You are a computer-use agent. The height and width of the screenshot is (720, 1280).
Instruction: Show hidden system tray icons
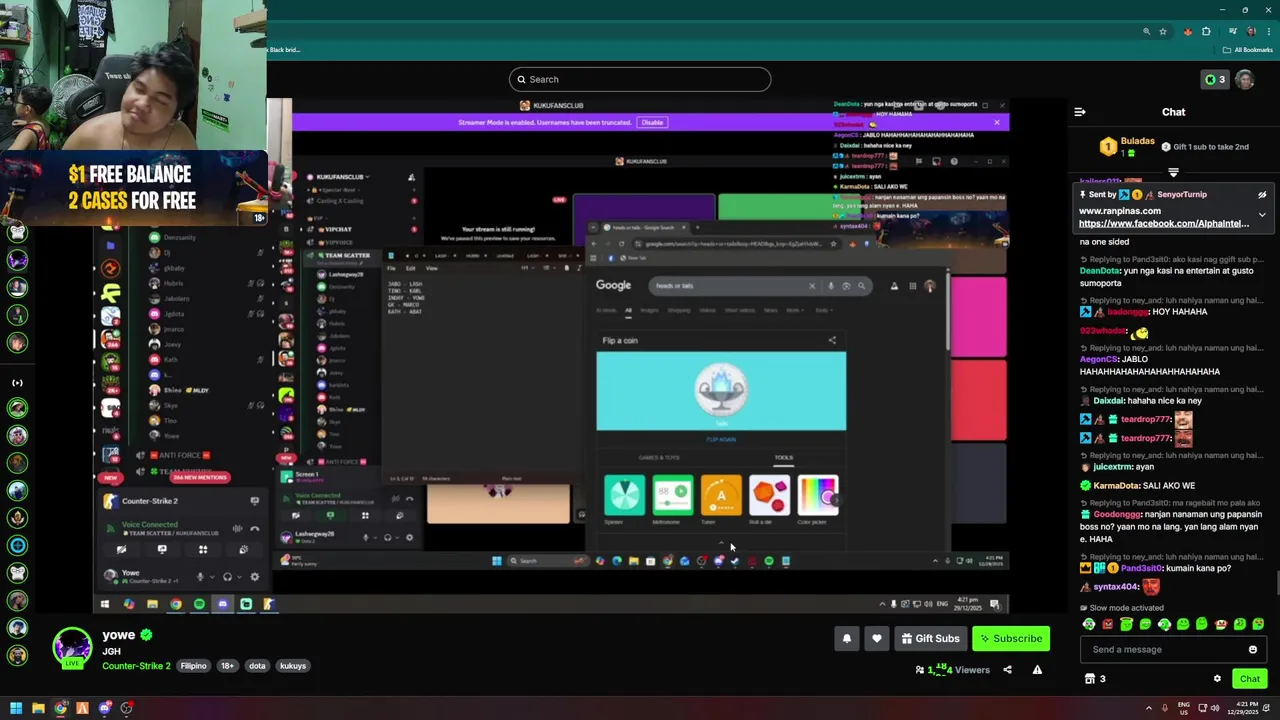point(1148,708)
